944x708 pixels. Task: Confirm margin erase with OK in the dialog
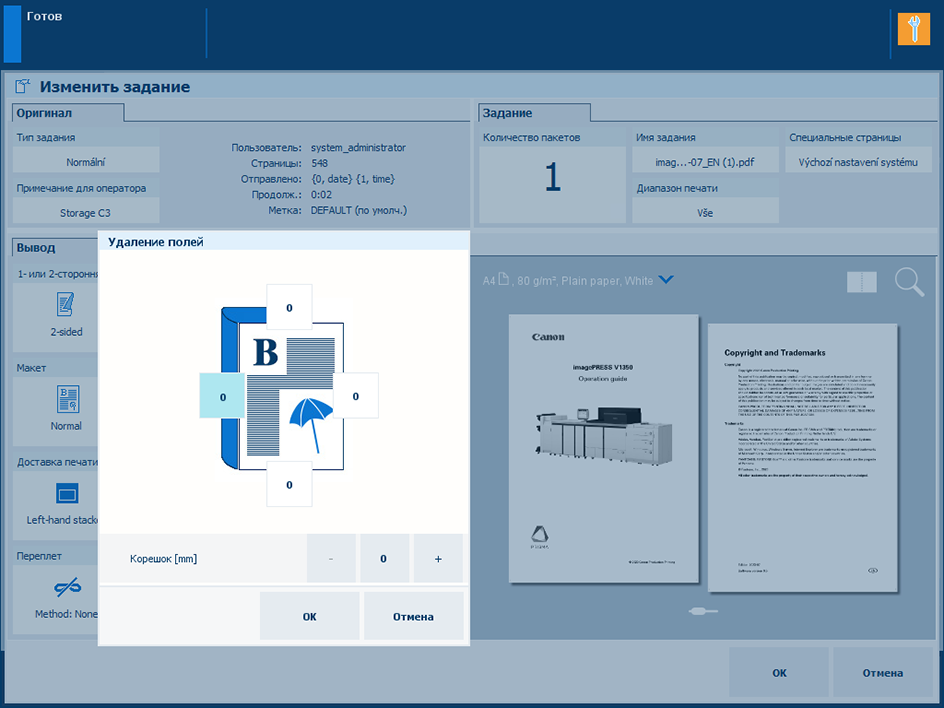click(x=309, y=616)
